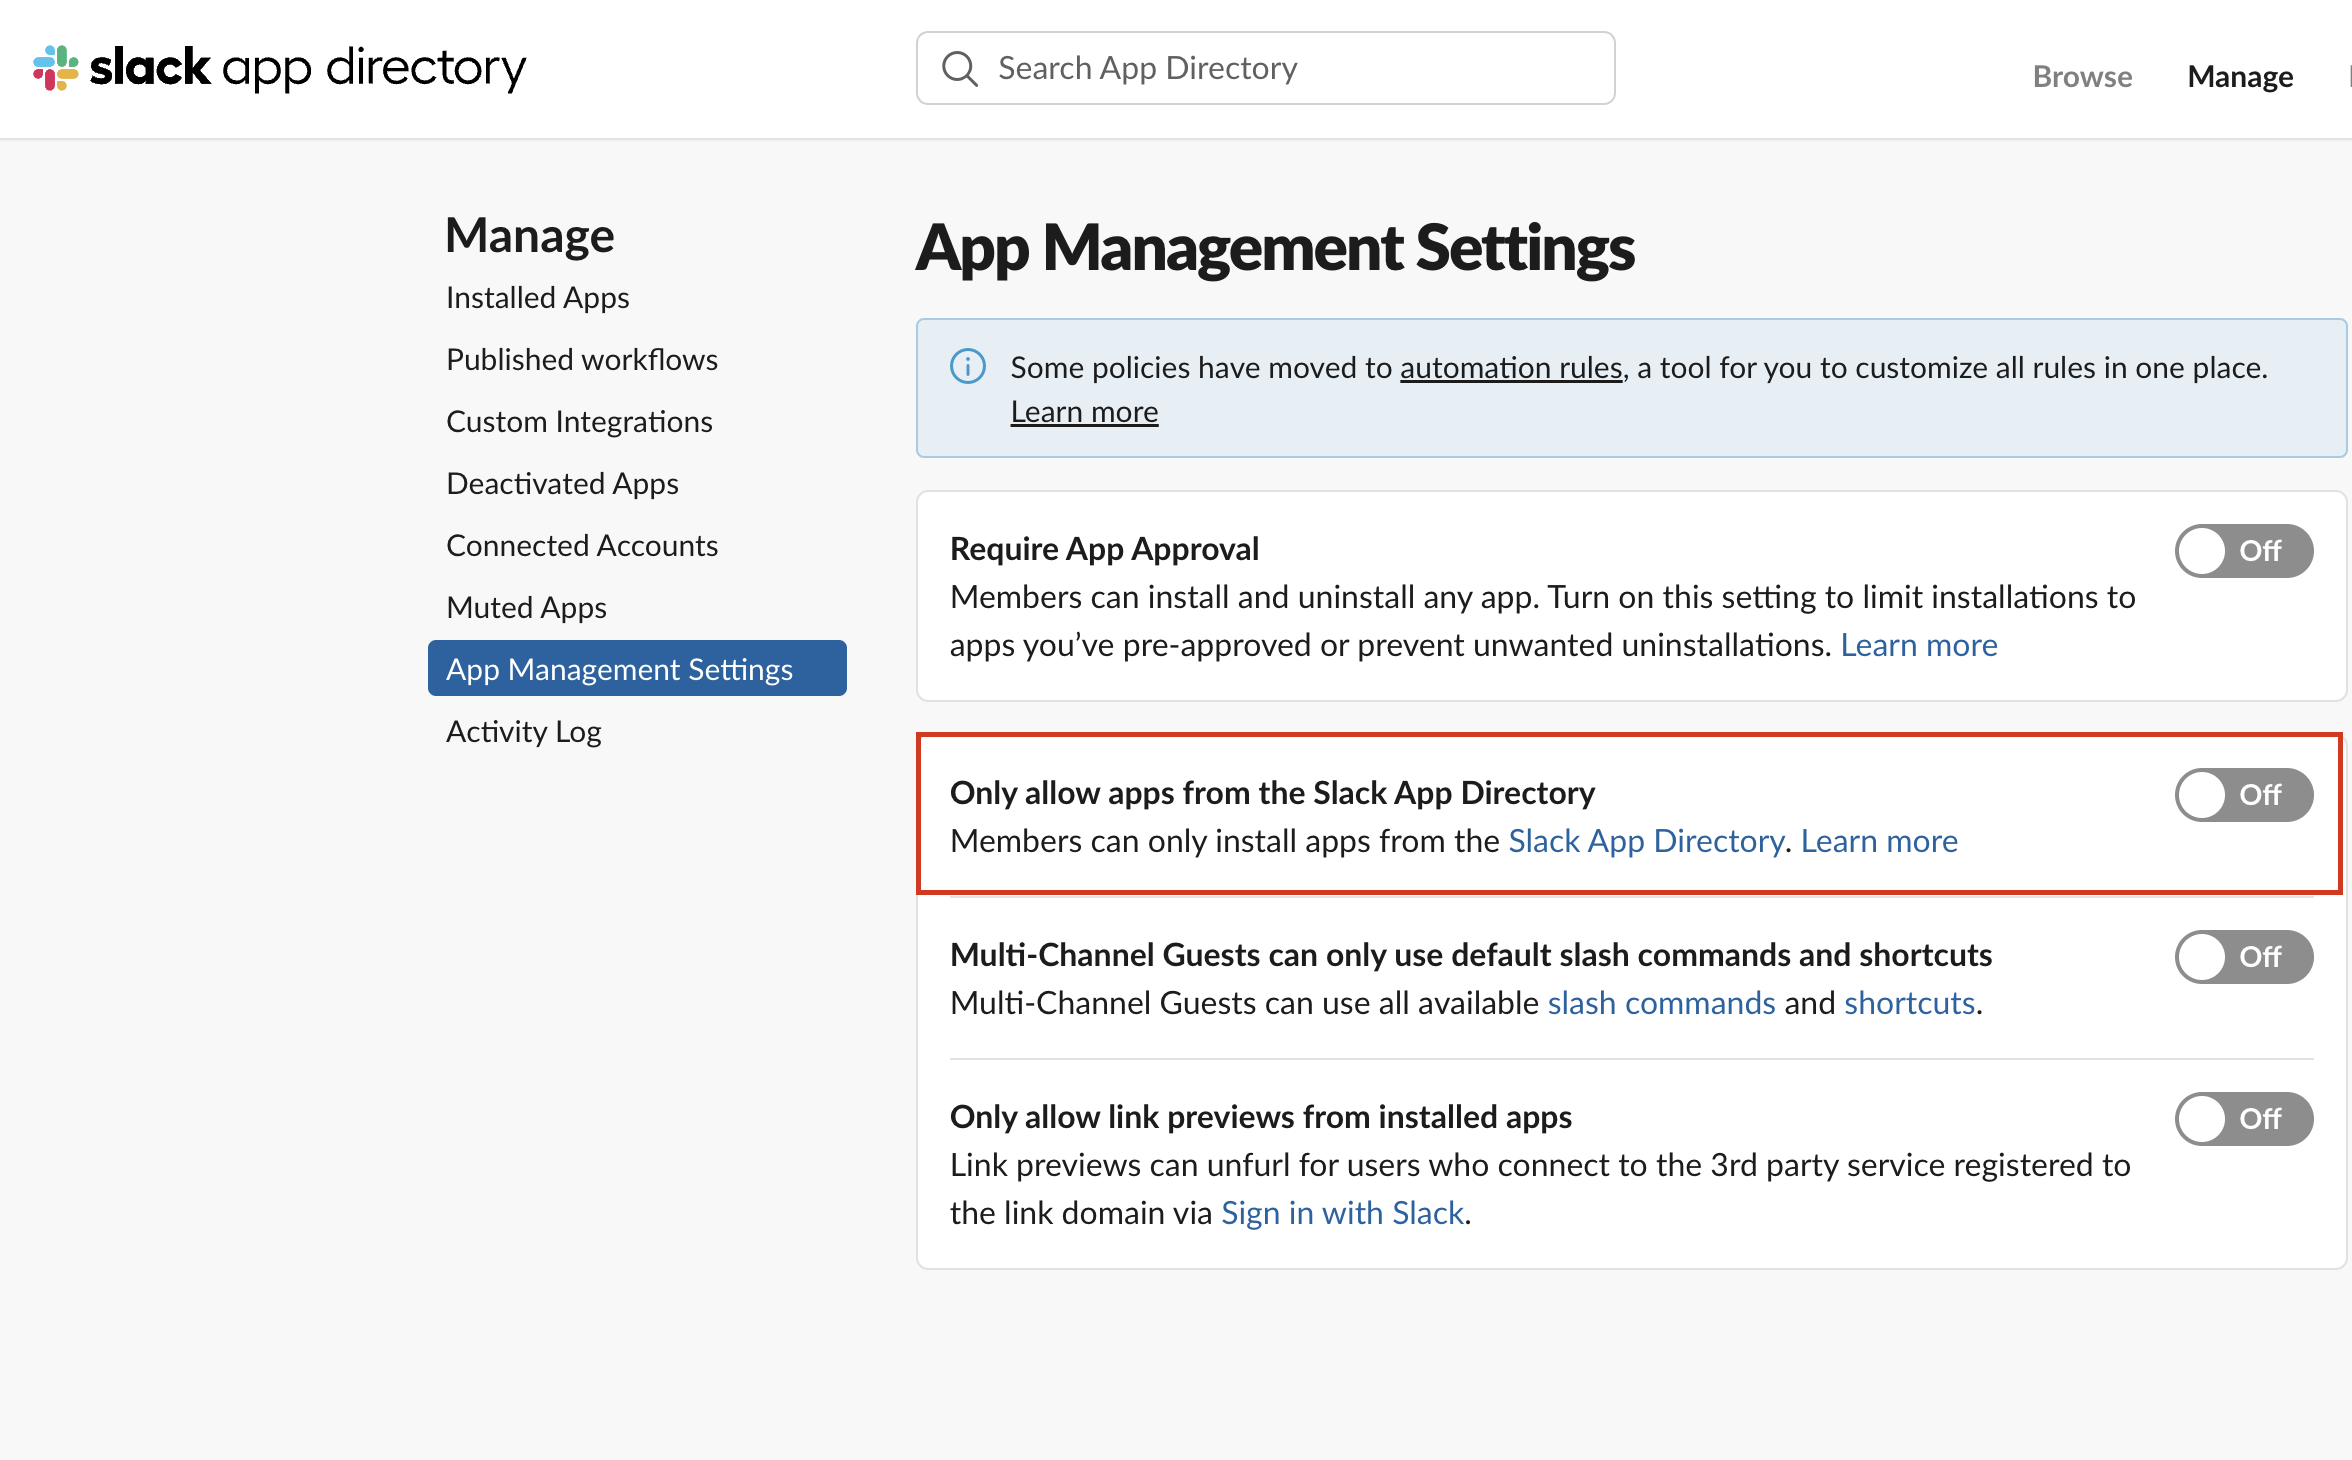Open Installed Apps in sidebar
The height and width of the screenshot is (1460, 2352).
537,298
